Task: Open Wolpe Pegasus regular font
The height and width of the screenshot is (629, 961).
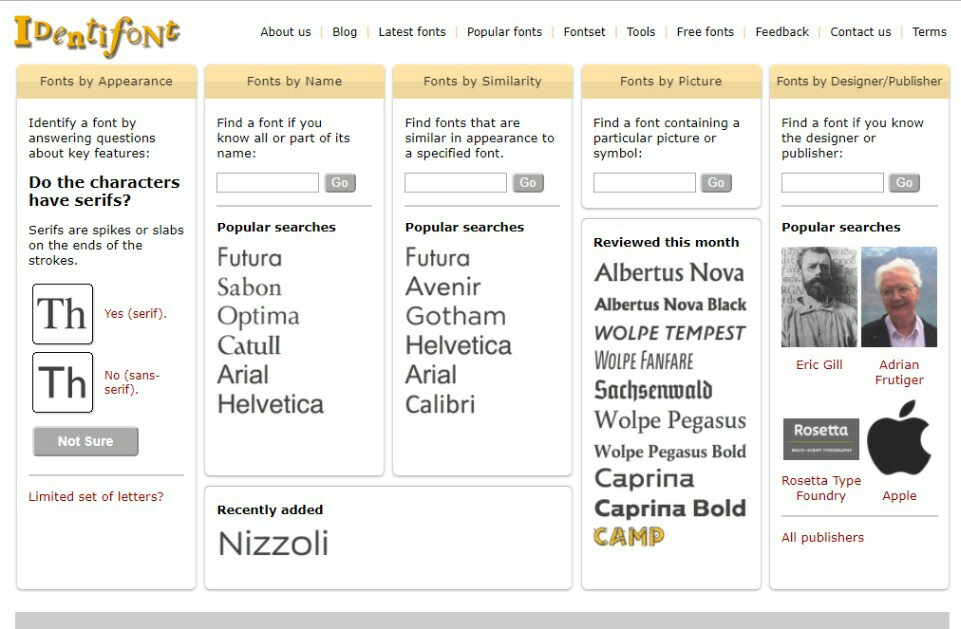Action: coord(669,421)
